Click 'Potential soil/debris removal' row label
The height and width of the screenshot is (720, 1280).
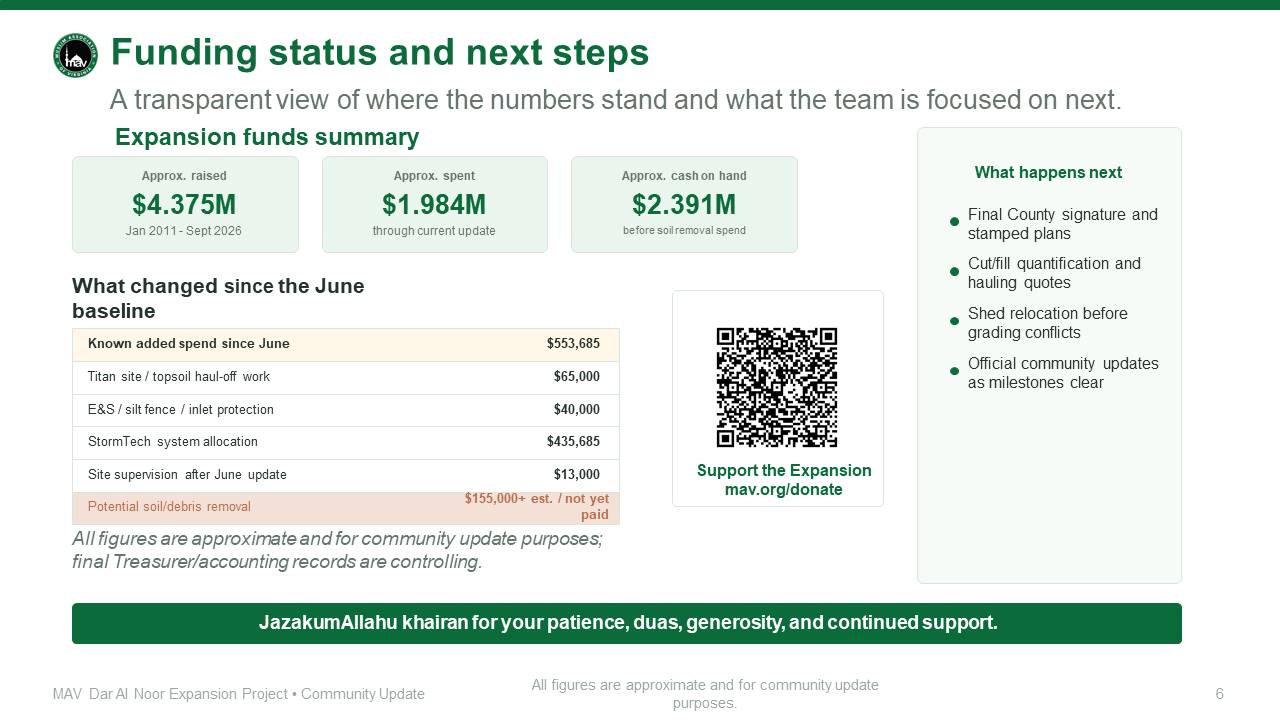coord(169,507)
